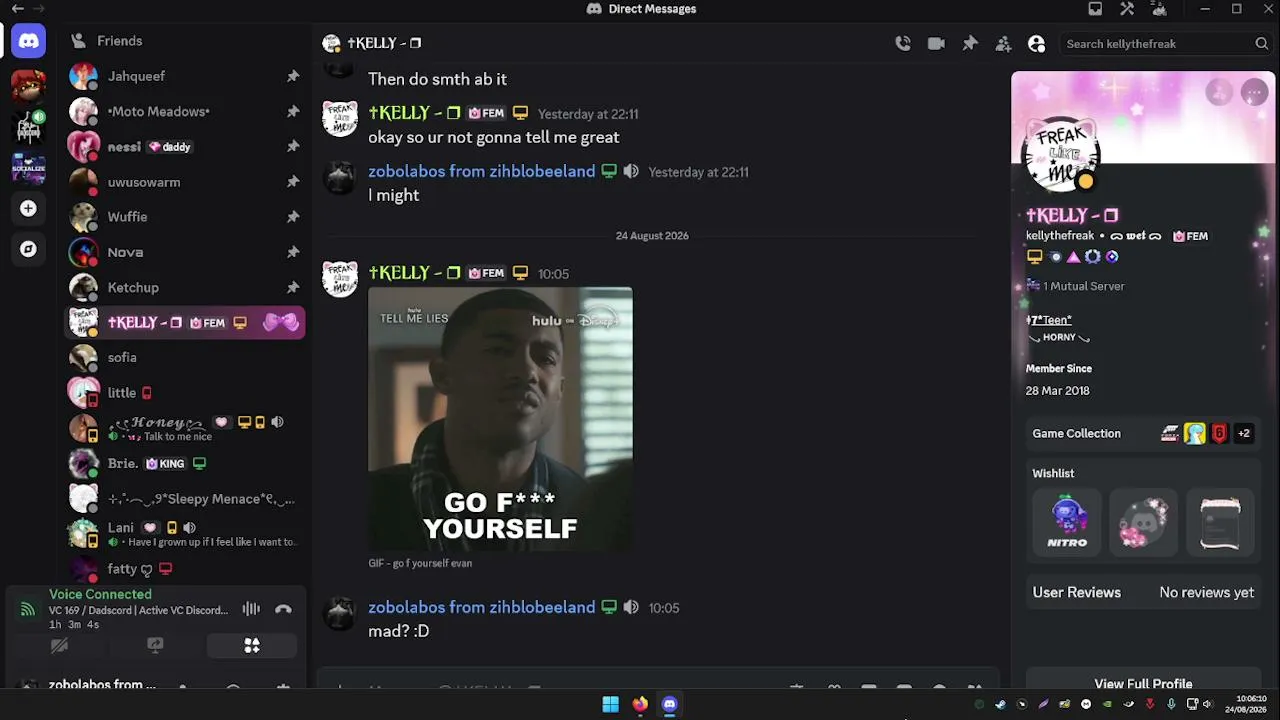Open the Wuffie direct message
The width and height of the screenshot is (1280, 720).
[185, 217]
